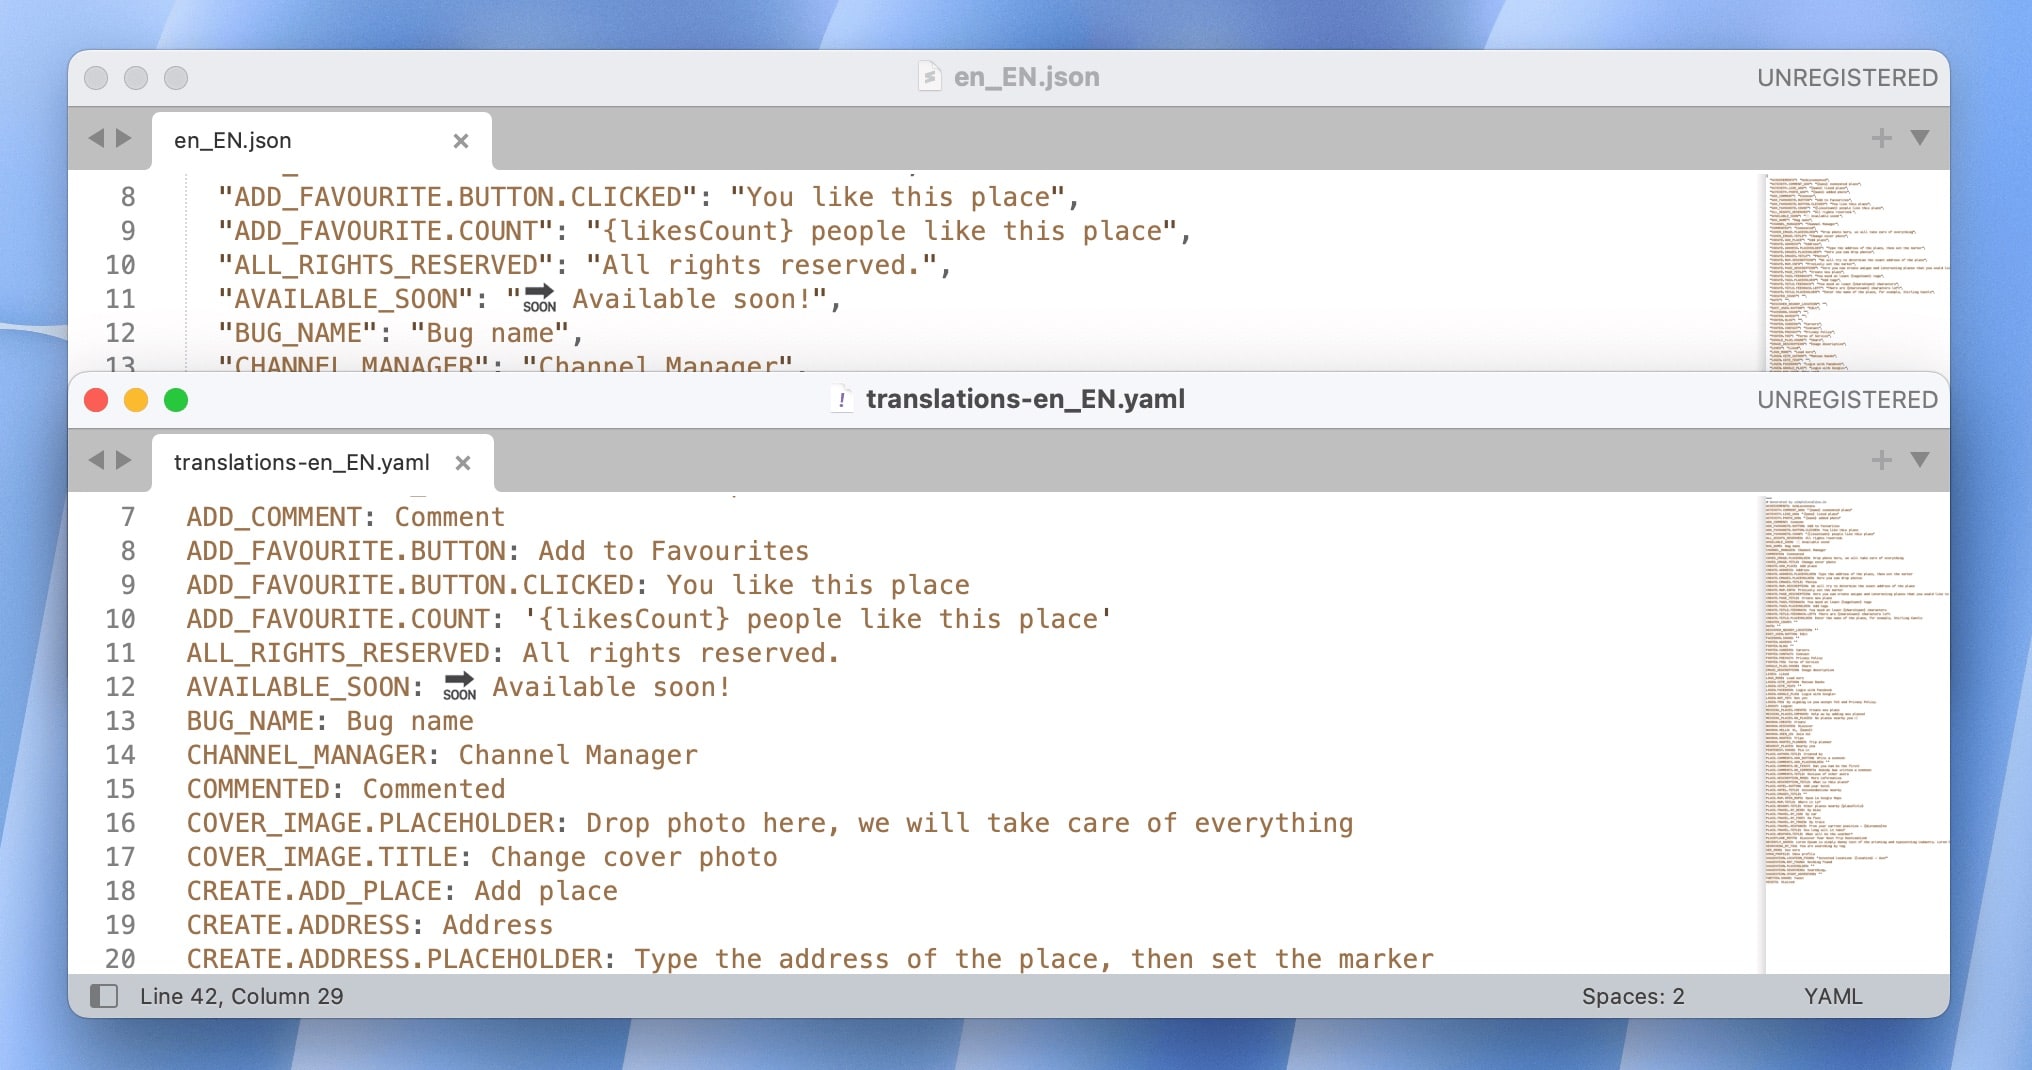Click CREATE.ADD_PLACE key
Screen dimensions: 2032x1070
(314, 891)
